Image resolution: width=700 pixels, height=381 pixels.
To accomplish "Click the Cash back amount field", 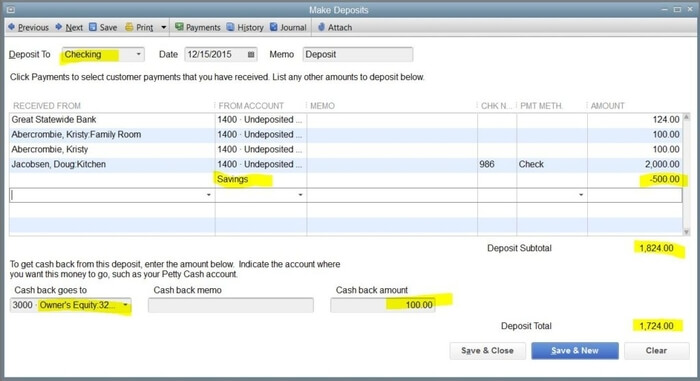I will pyautogui.click(x=383, y=305).
